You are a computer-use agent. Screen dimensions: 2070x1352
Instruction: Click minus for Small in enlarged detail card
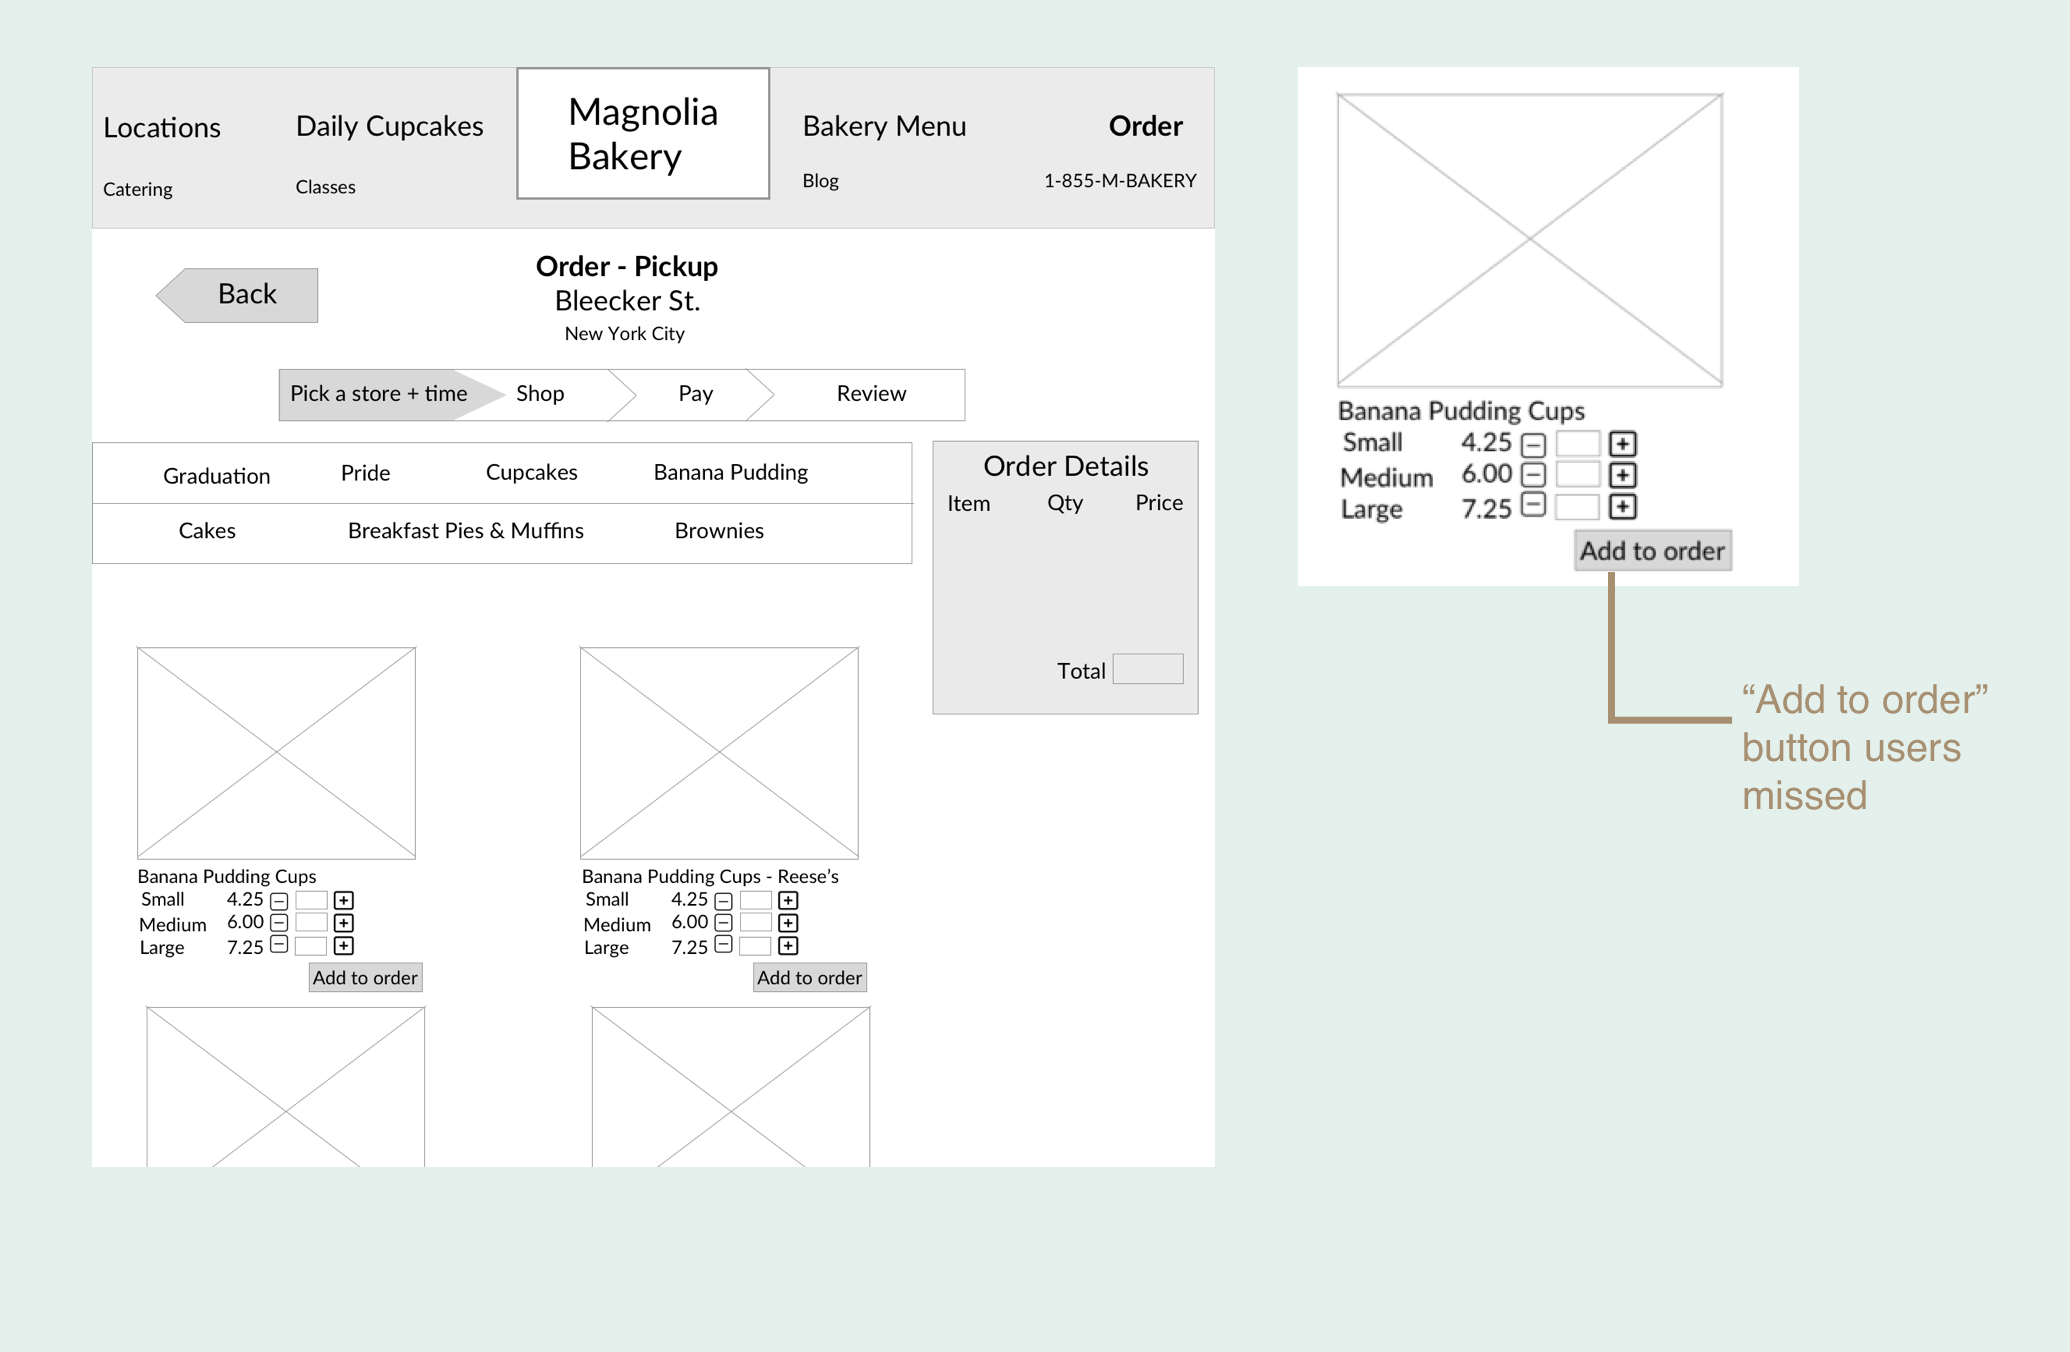coord(1534,445)
